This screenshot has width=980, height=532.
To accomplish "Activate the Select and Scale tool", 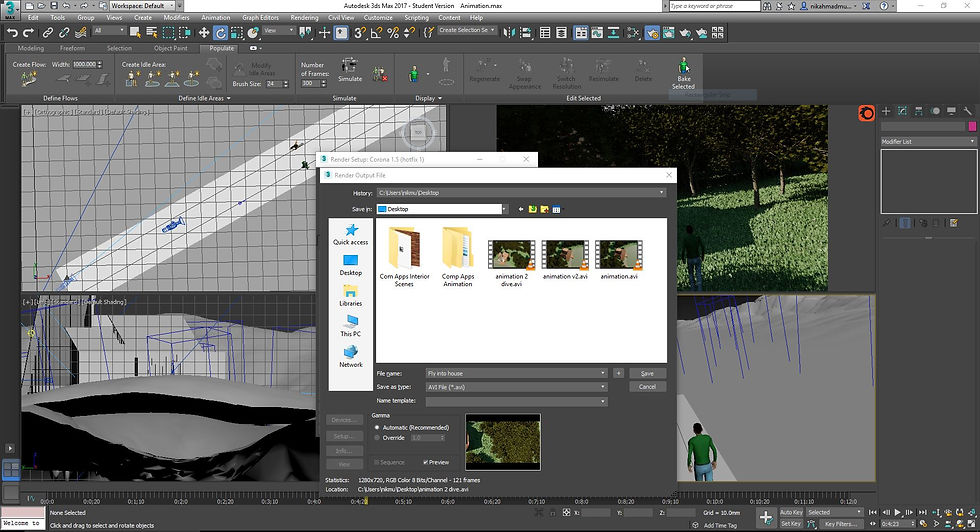I will [x=237, y=33].
